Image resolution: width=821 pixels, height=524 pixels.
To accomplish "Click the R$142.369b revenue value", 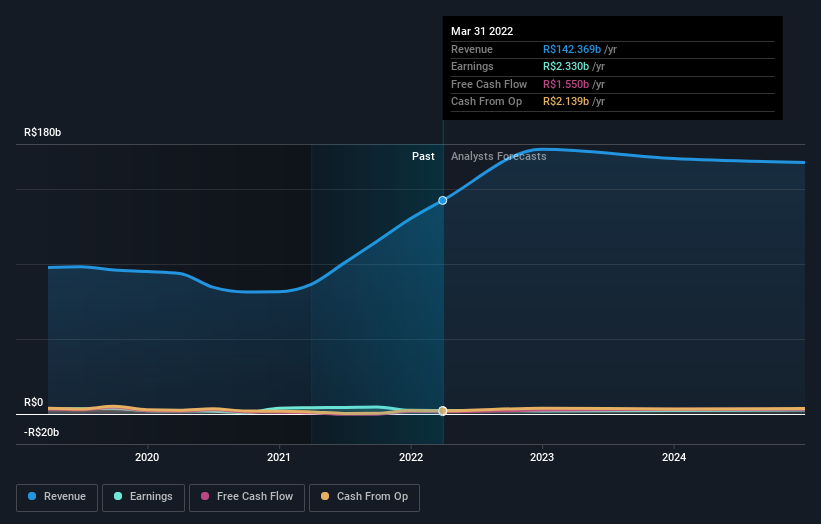I will coord(572,49).
